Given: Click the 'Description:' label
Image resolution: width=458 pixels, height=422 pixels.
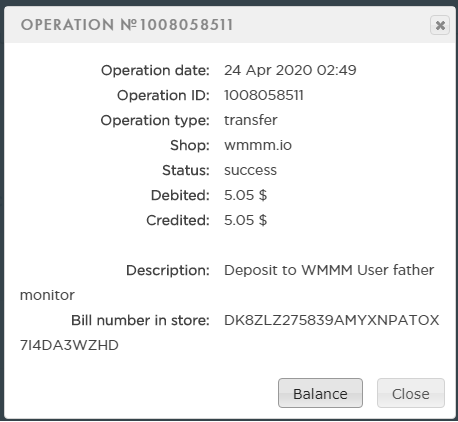Looking at the screenshot, I should click(168, 270).
